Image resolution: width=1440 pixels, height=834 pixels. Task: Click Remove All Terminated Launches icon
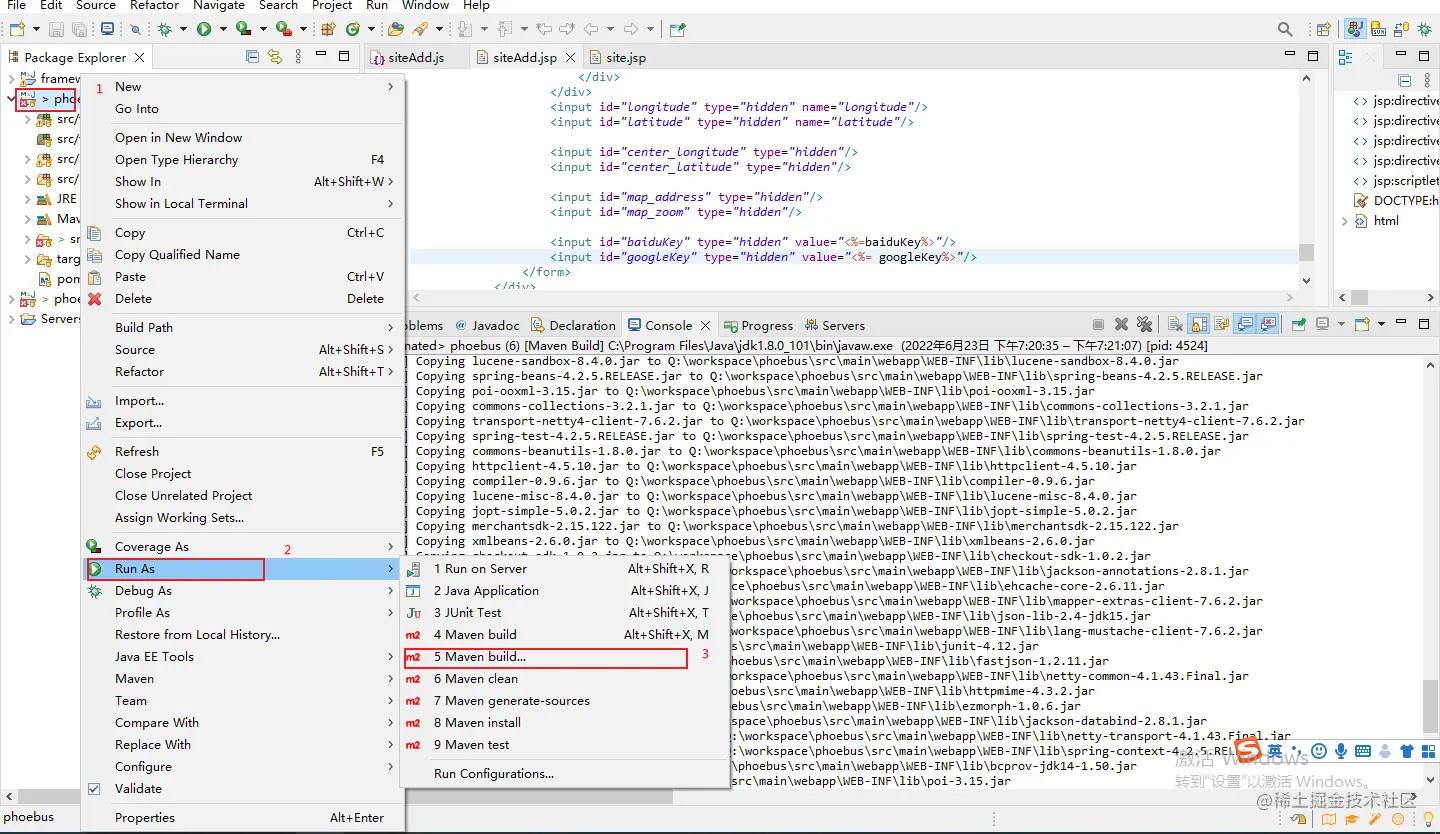coord(1144,325)
